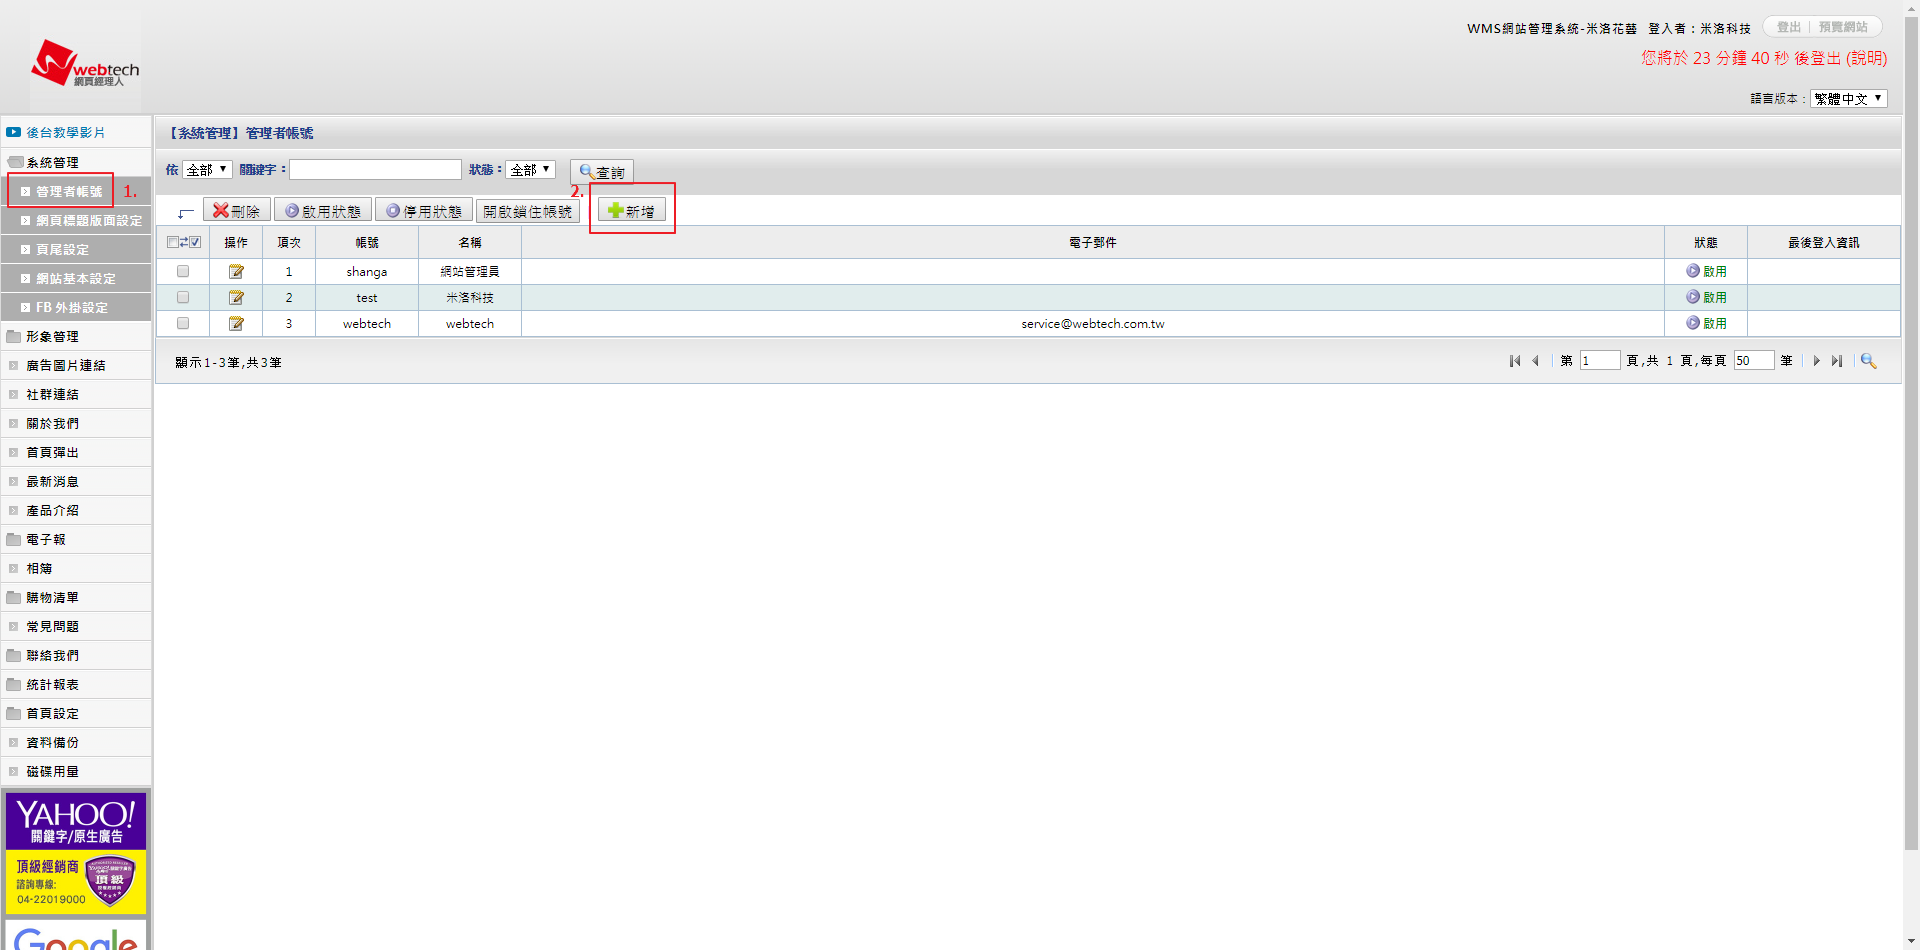Viewport: 1920px width, 950px height.
Task: Tick the checkbox for the test account row
Action: pos(183,298)
